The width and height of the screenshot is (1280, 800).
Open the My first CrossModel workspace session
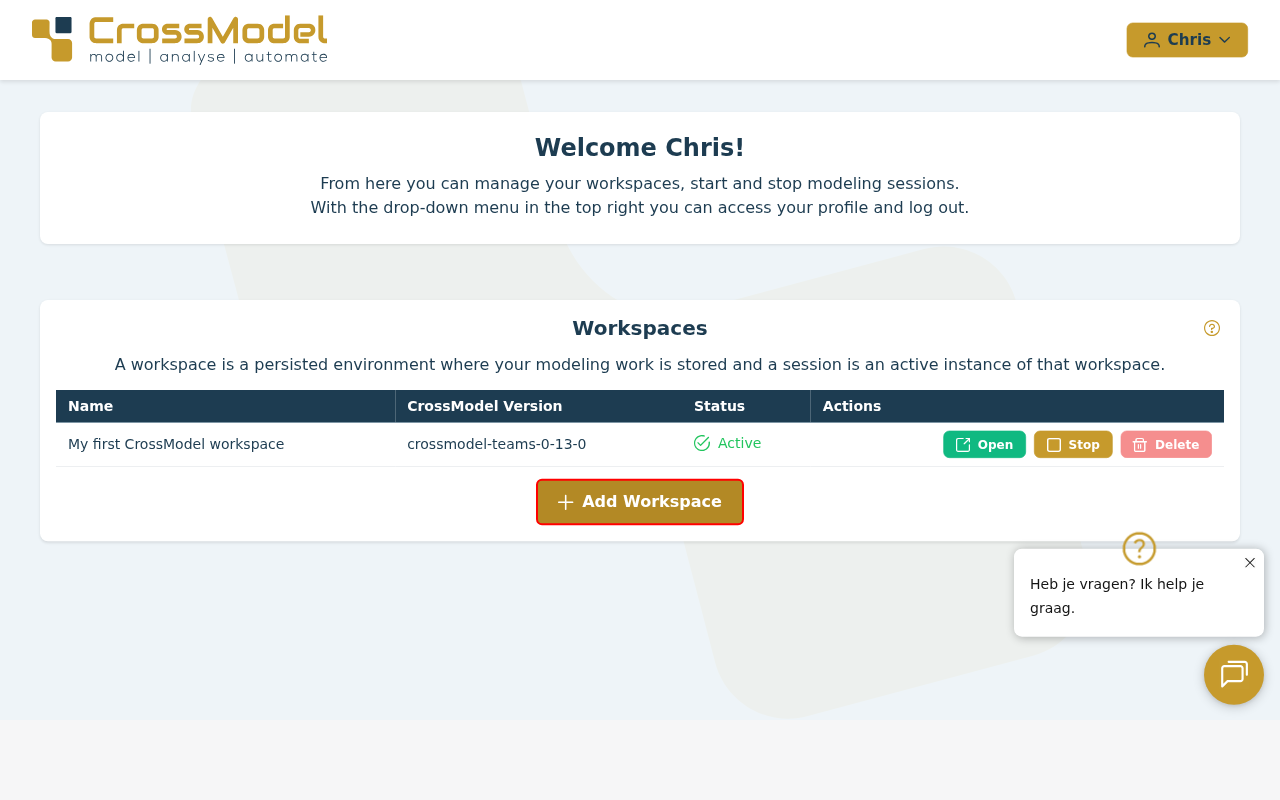[x=984, y=445]
